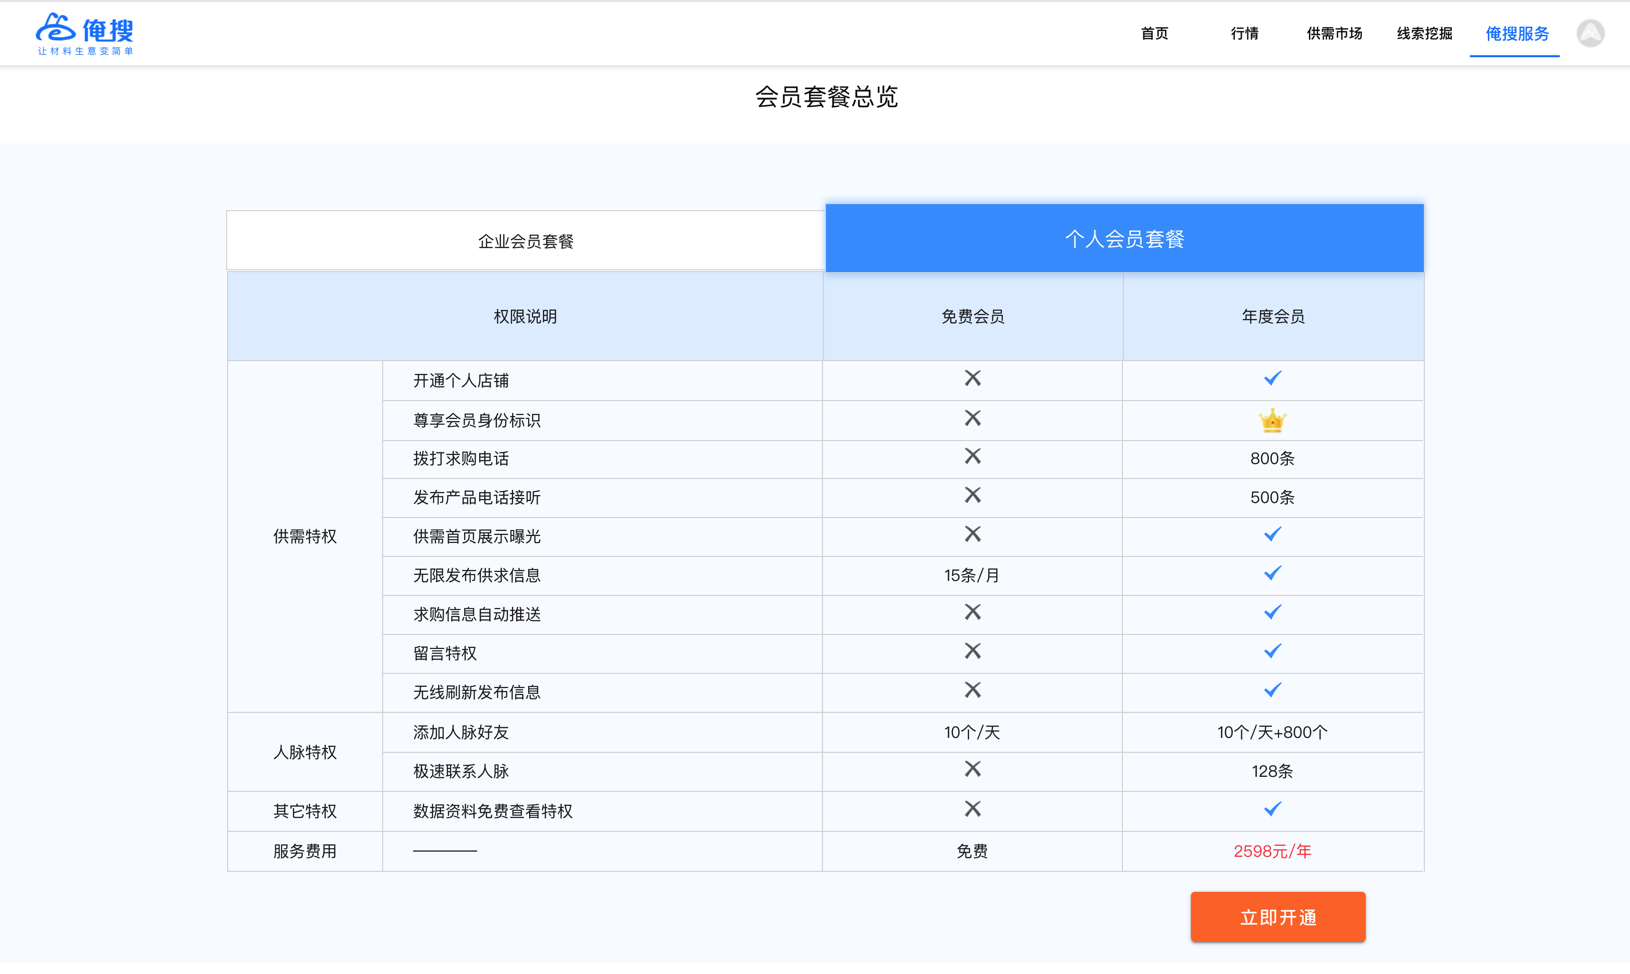Screen dimensions: 1630x974
Task: Open 俺搜服务 menu item
Action: click(1516, 34)
